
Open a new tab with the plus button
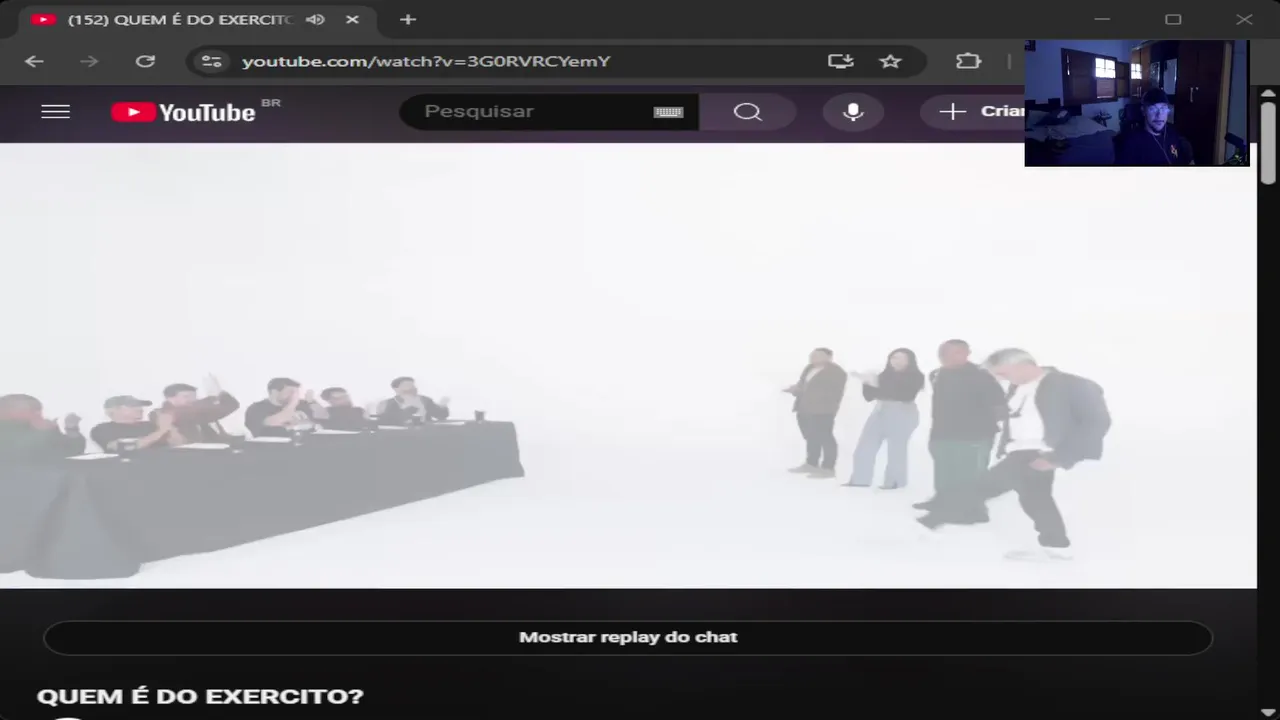point(407,19)
